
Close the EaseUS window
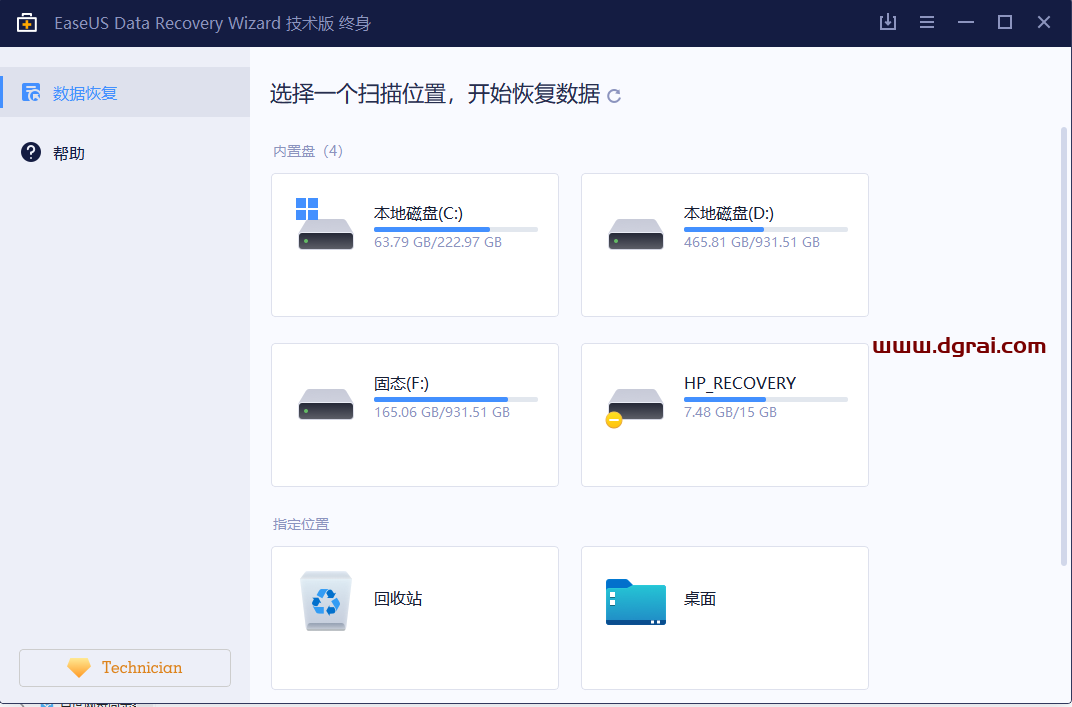[1043, 23]
